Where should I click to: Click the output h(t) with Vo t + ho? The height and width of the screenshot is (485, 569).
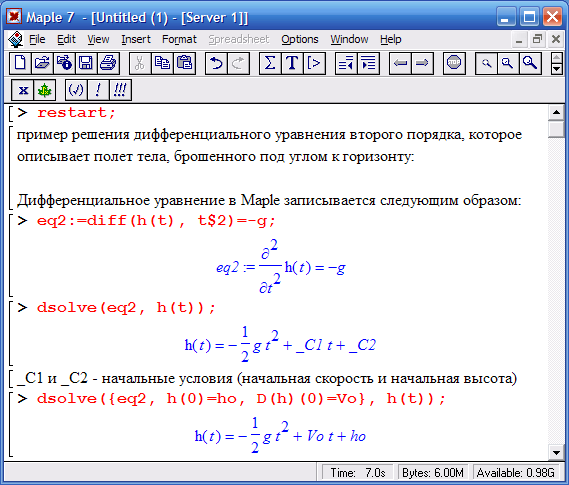point(280,435)
